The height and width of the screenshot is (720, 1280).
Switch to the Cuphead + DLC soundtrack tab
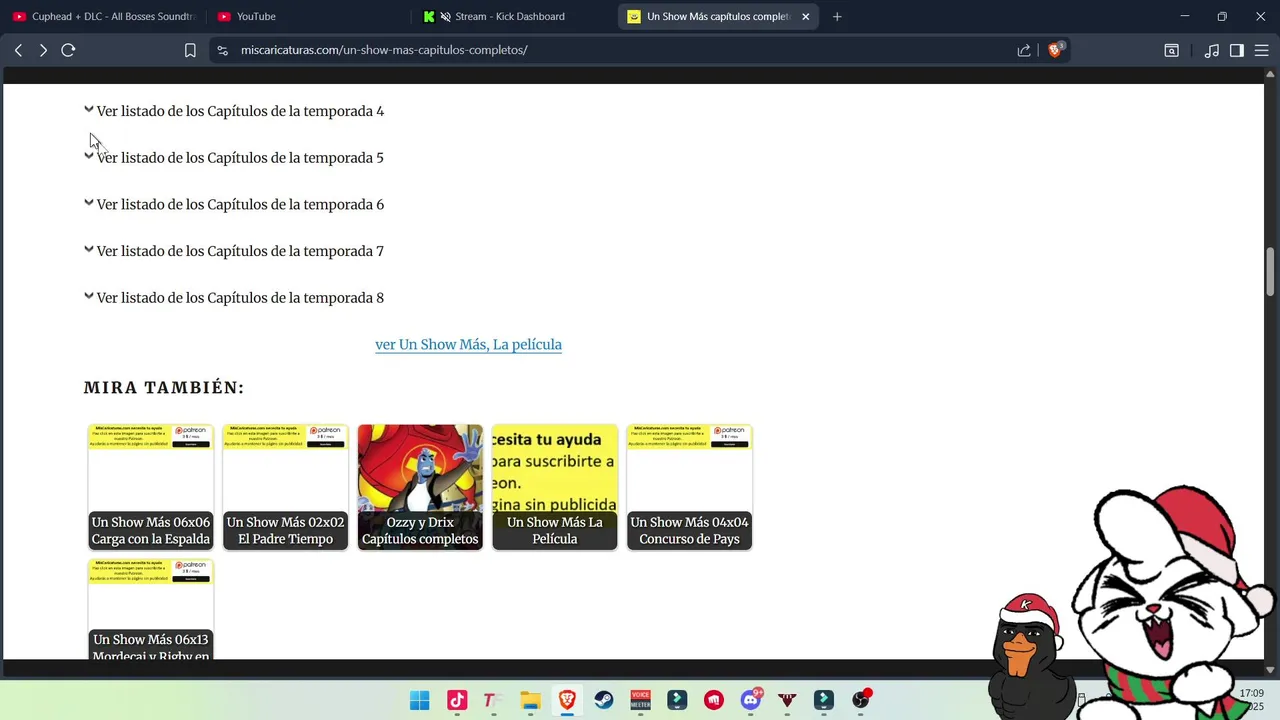pos(103,16)
